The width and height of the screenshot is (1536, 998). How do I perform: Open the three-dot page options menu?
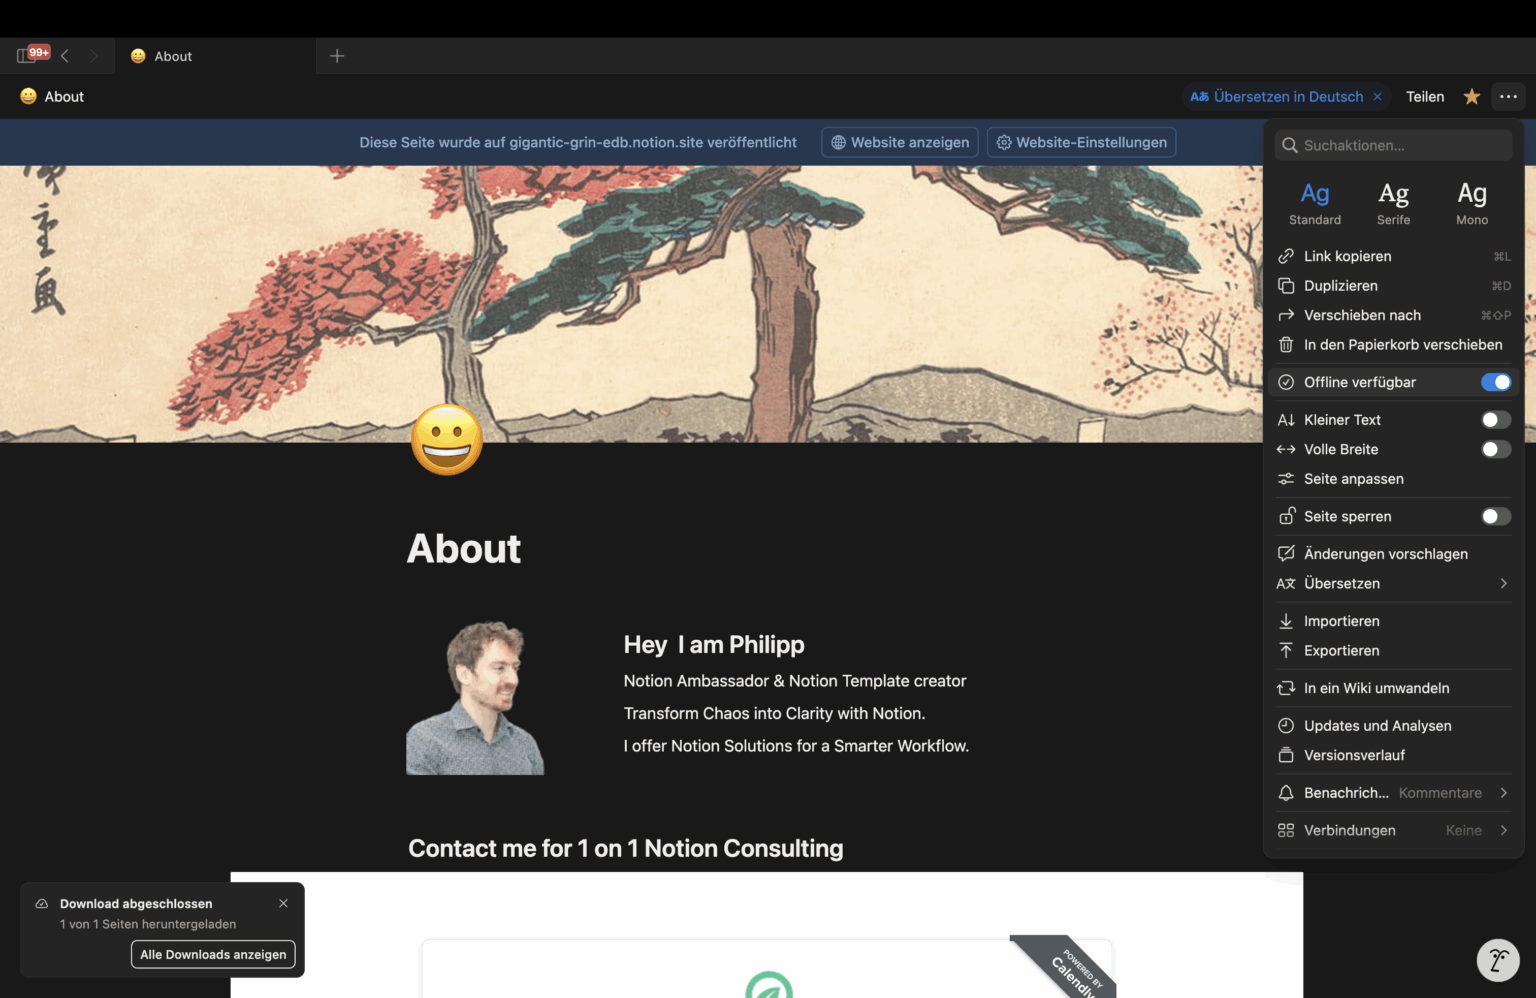tap(1508, 97)
